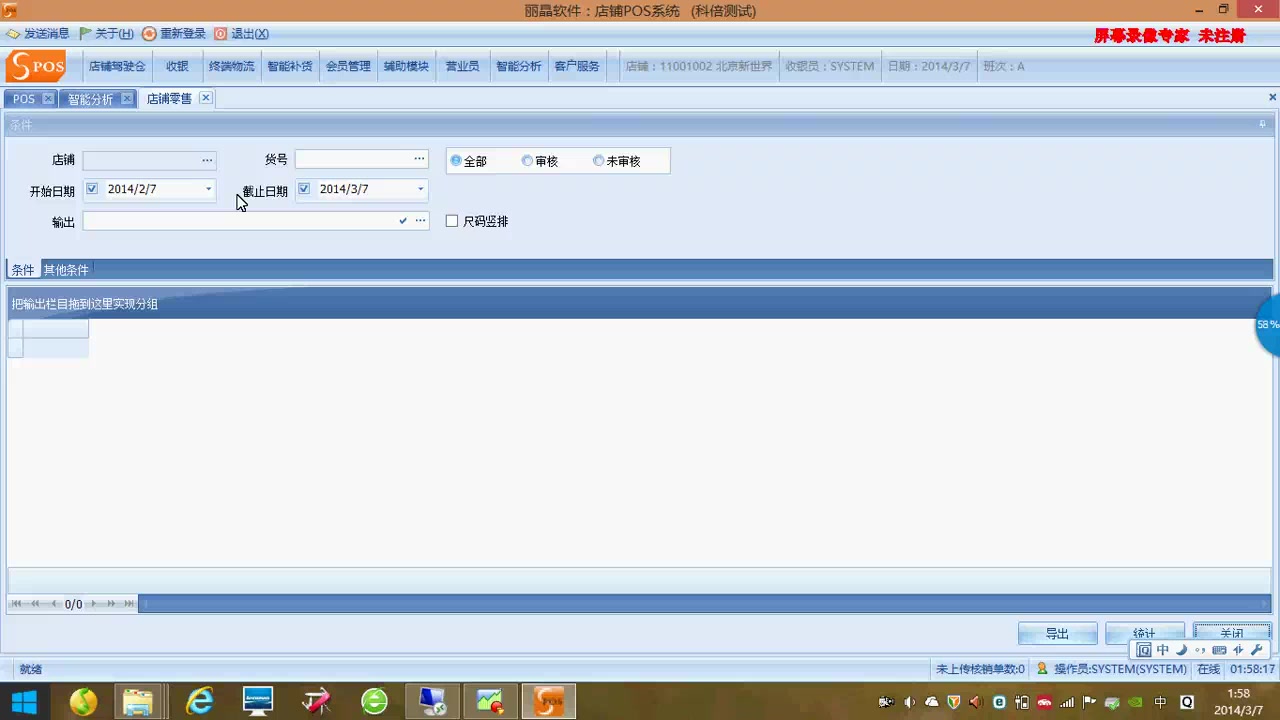The image size is (1280, 720).
Task: Click the checkmark icon in 输出 field
Action: [403, 221]
